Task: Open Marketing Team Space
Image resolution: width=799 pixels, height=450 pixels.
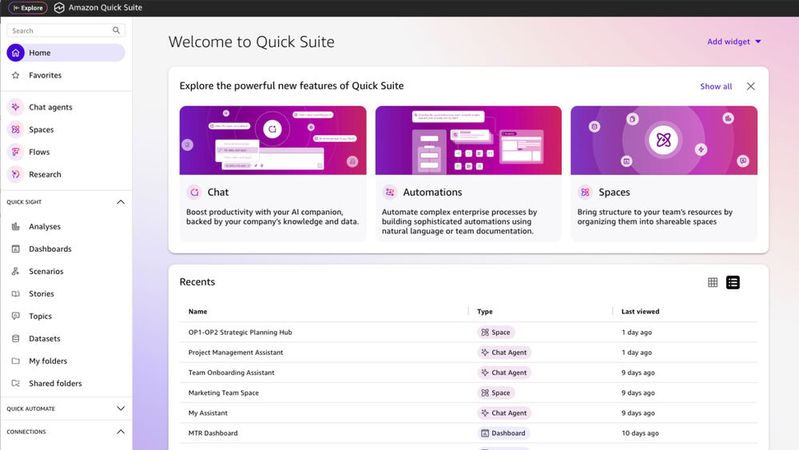Action: [223, 392]
